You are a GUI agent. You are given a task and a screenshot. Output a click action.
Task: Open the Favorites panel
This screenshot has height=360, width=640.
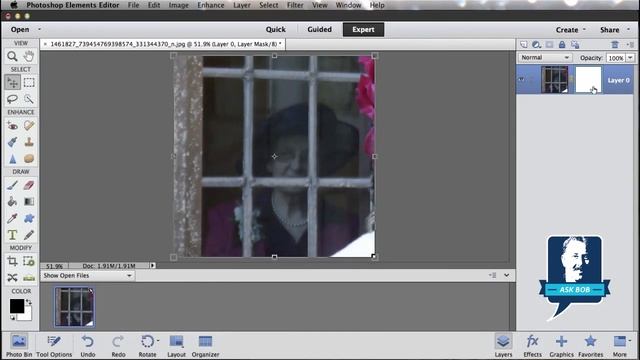590,346
